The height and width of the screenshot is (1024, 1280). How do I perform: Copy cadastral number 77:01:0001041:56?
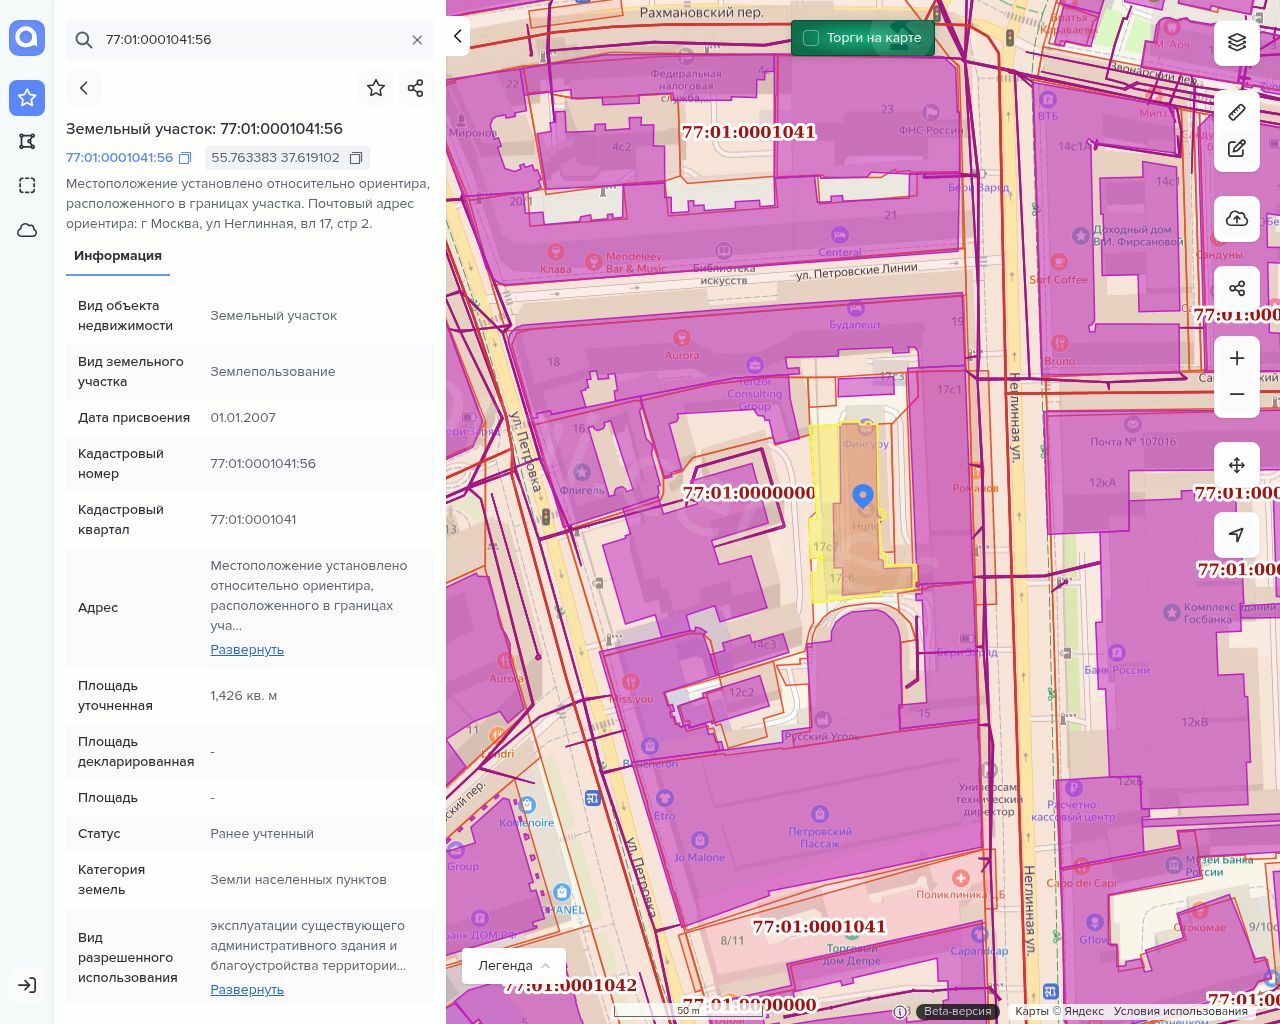[185, 158]
